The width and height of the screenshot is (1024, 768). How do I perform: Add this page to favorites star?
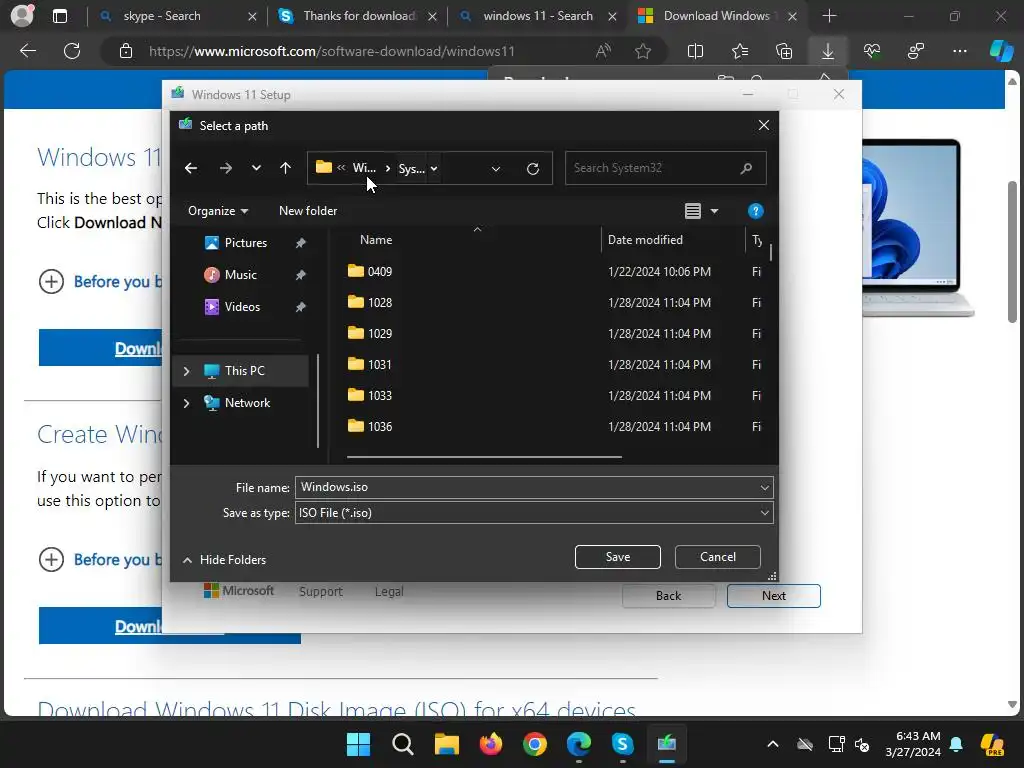coord(643,51)
